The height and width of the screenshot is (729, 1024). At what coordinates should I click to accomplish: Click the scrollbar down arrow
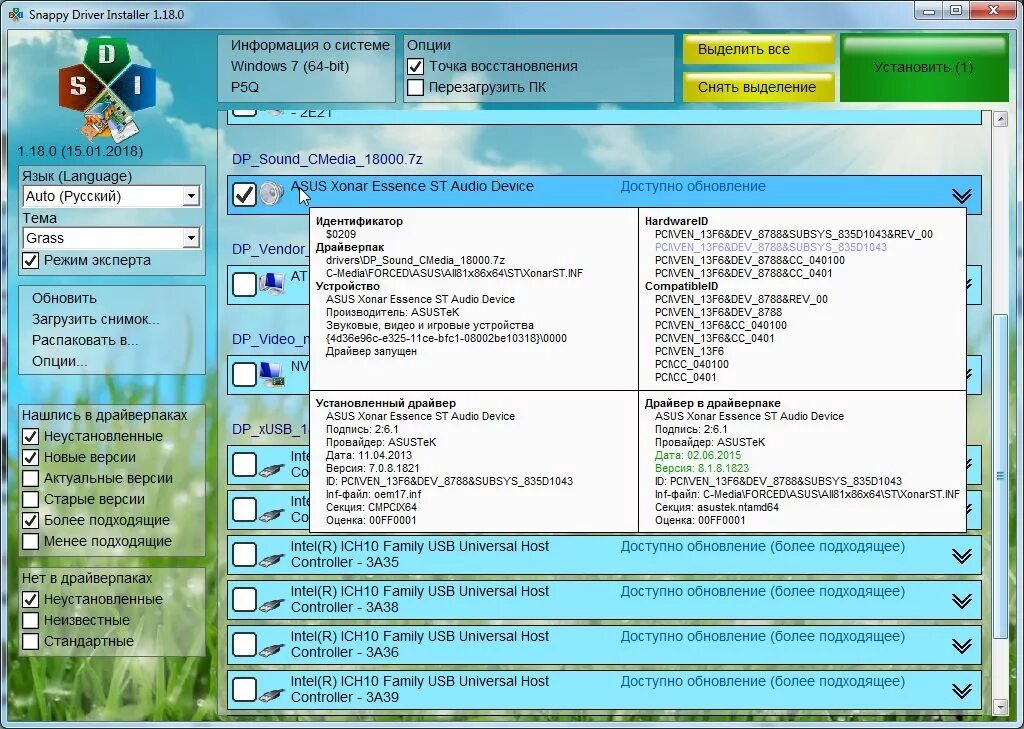(1000, 707)
